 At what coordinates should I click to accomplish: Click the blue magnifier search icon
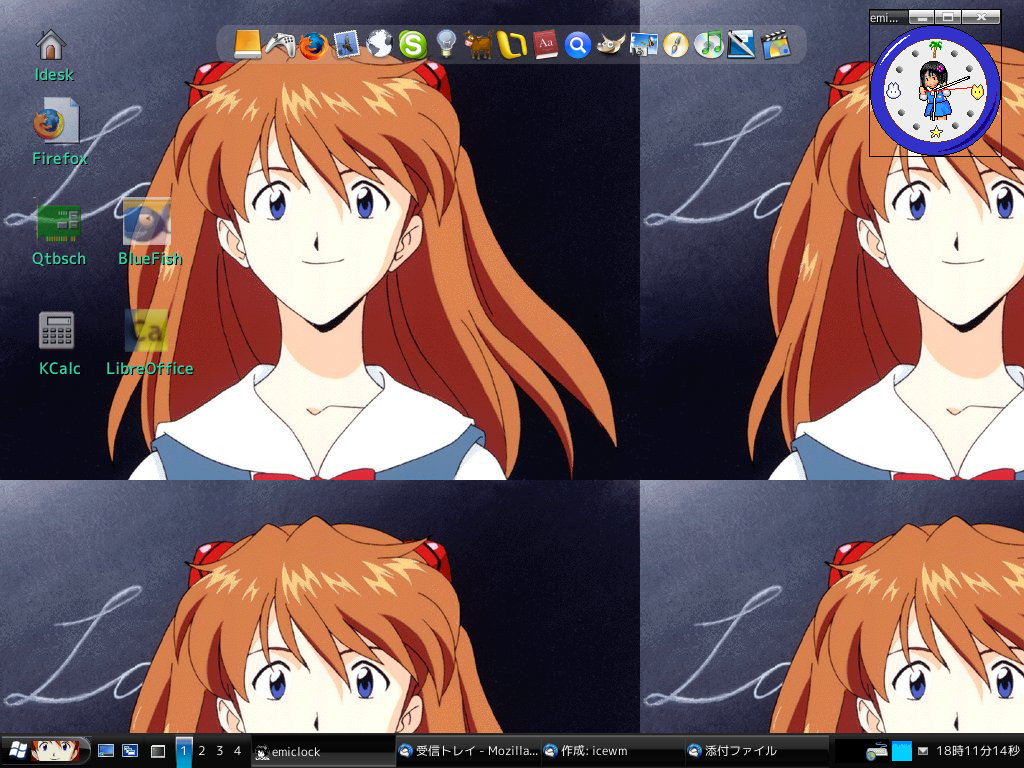point(577,45)
